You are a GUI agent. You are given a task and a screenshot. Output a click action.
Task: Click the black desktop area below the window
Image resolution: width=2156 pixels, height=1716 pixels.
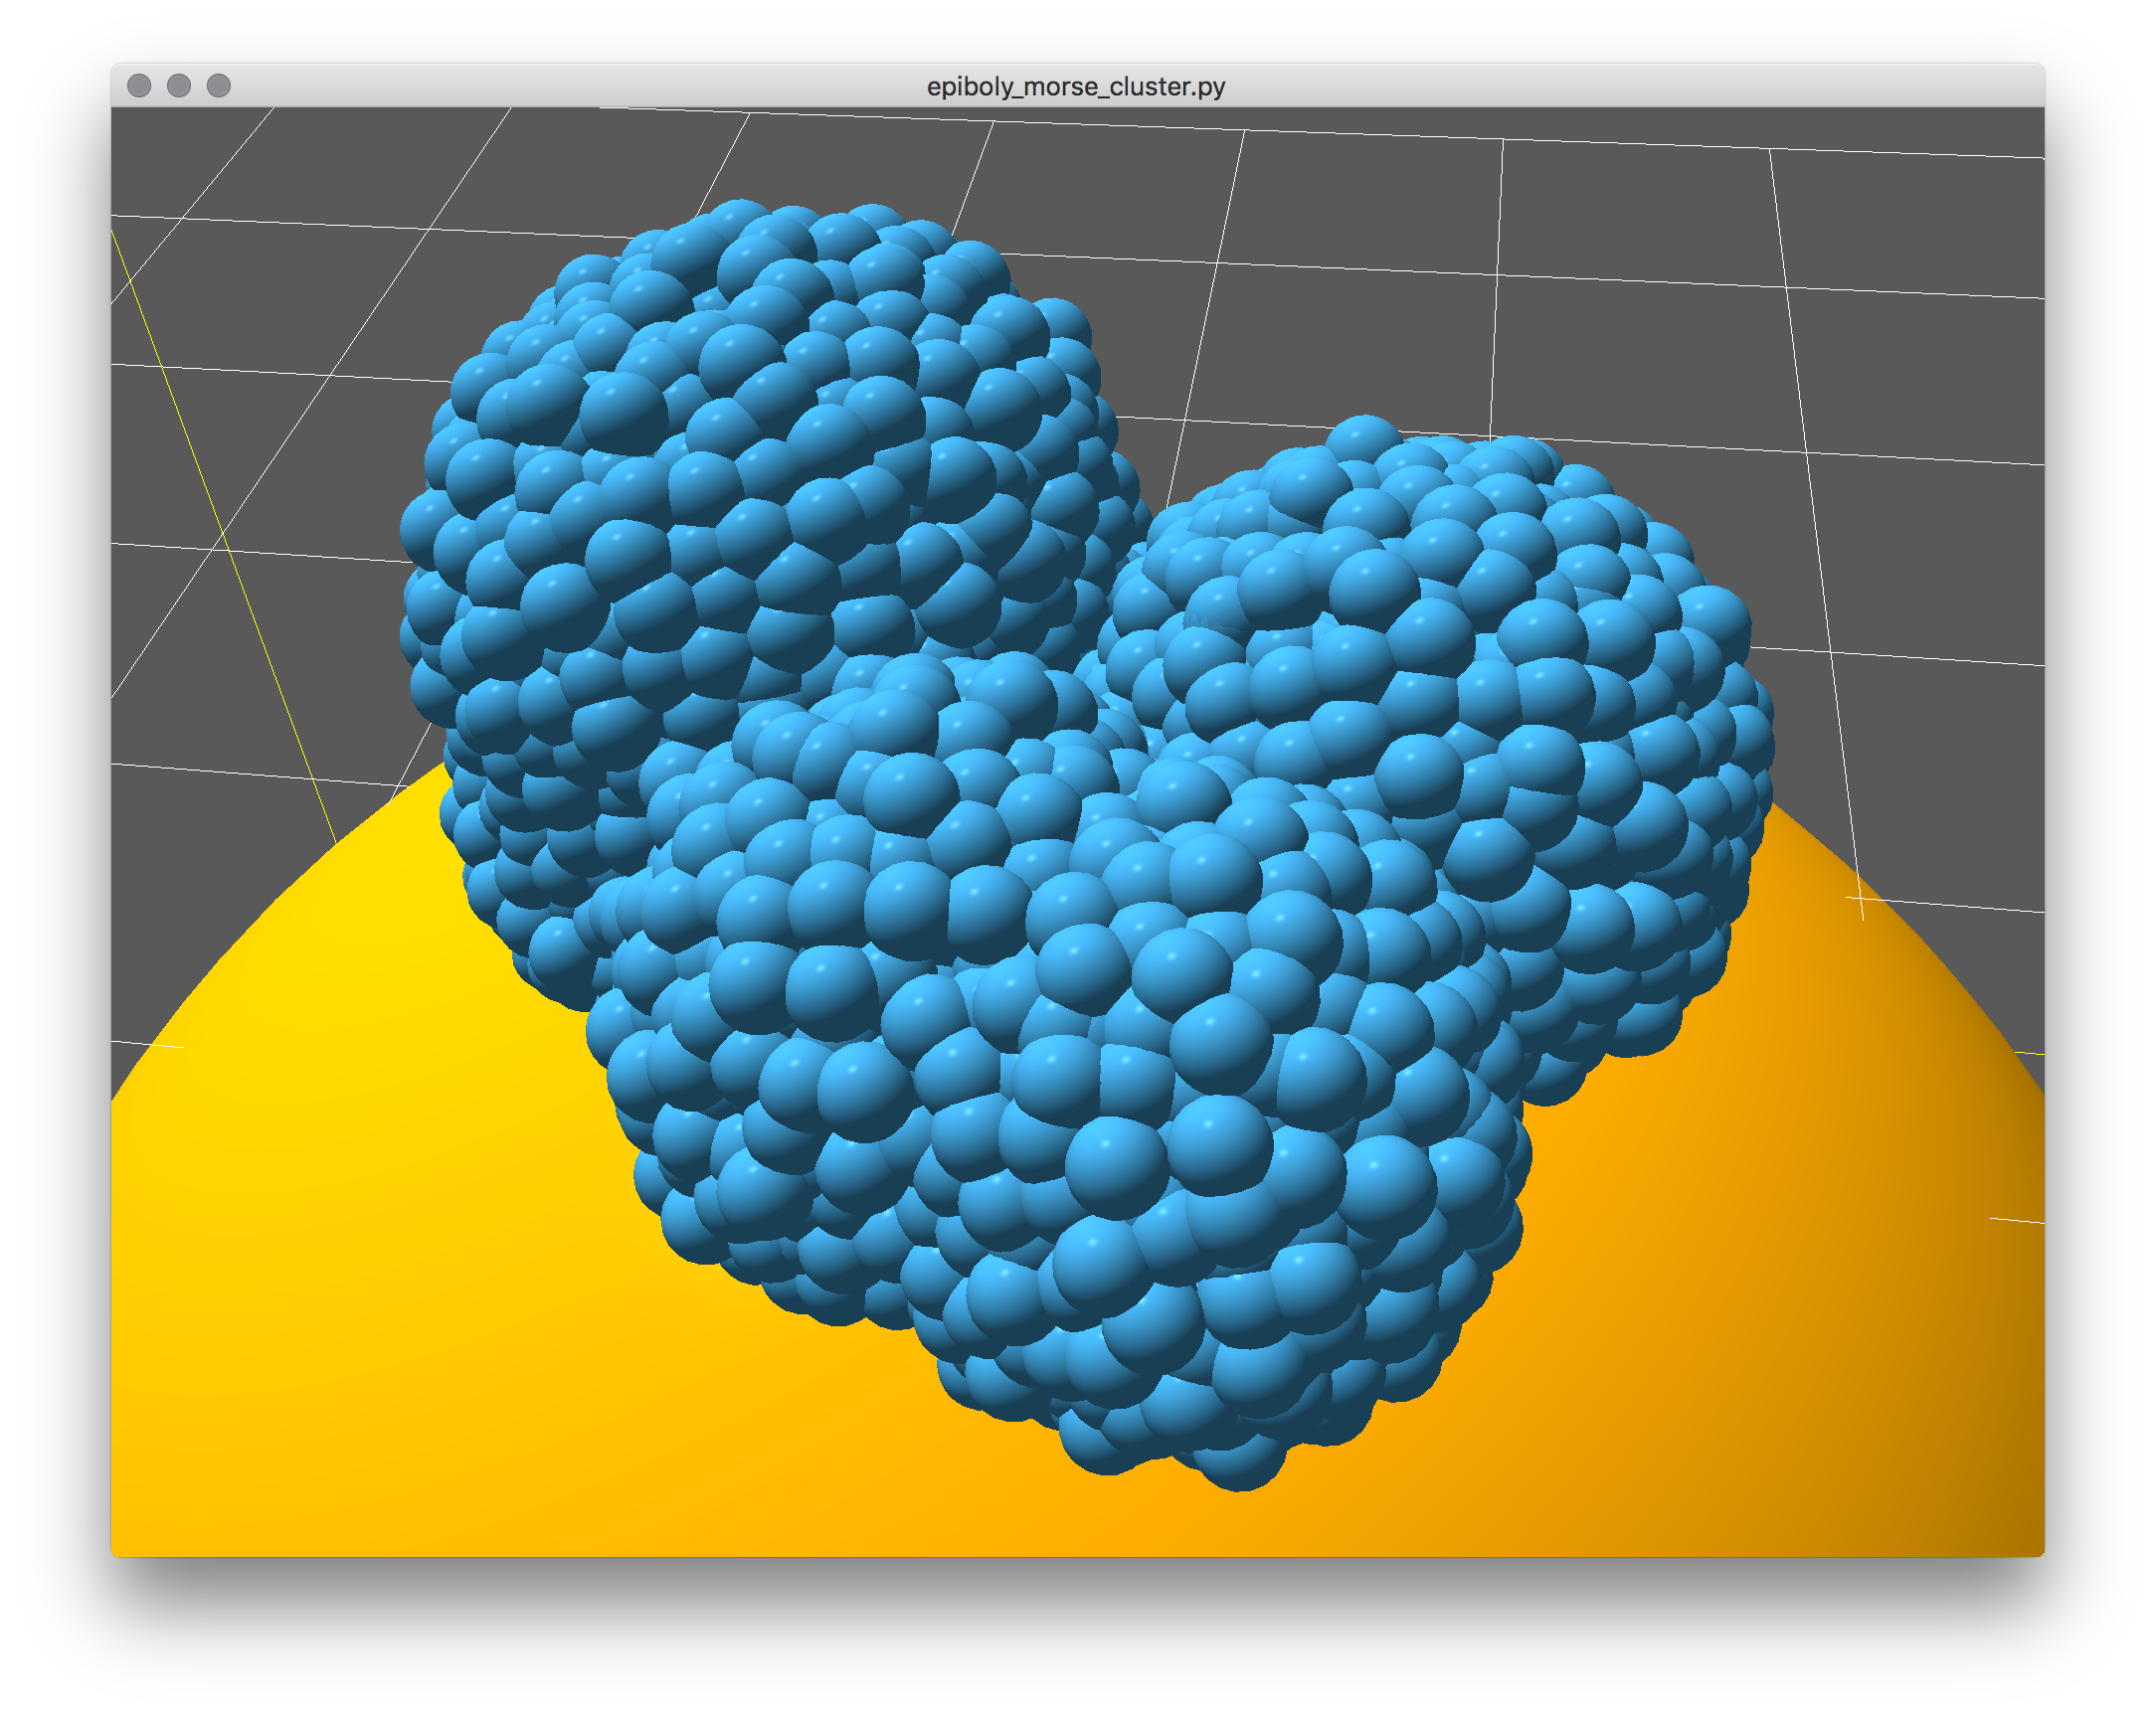click(1078, 1640)
